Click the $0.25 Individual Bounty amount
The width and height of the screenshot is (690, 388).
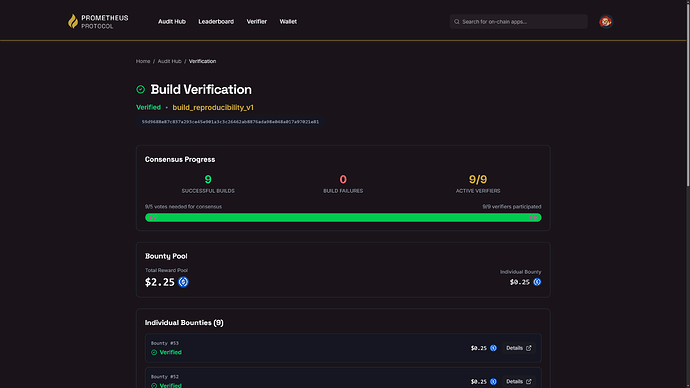(520, 282)
